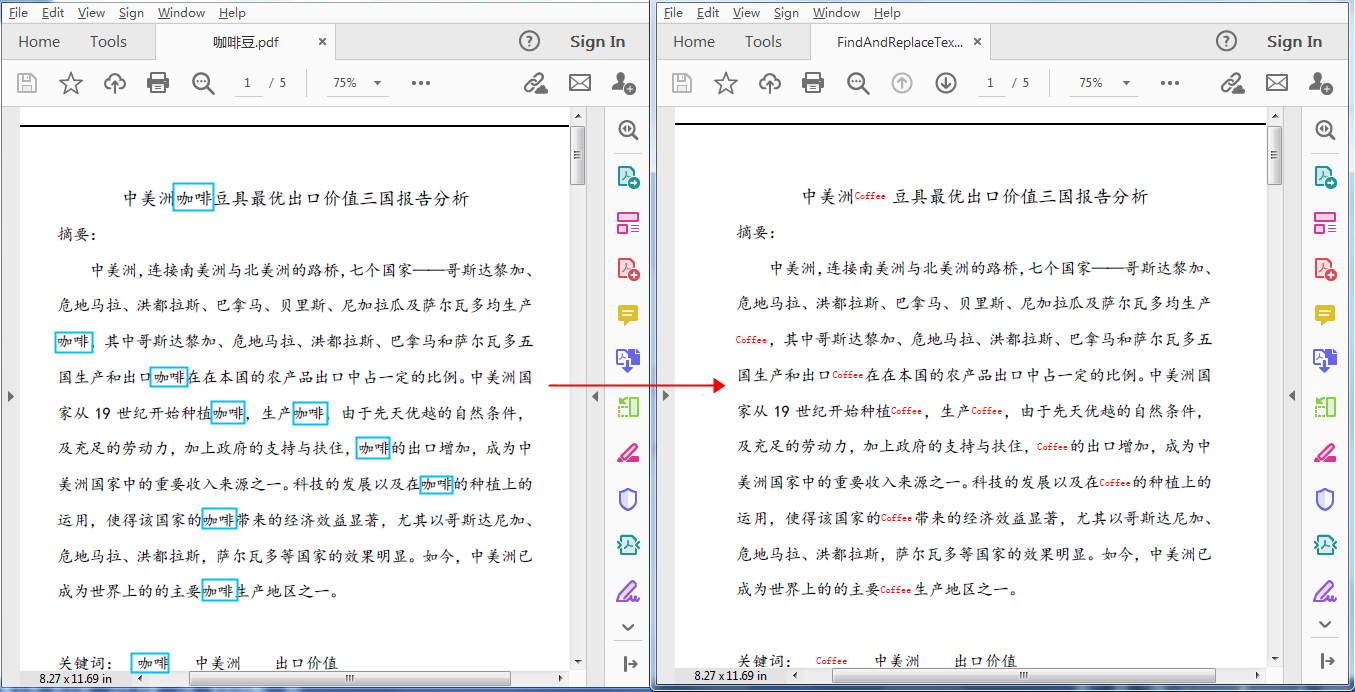Select the FindAndReplaceTex... document tab

900,42
